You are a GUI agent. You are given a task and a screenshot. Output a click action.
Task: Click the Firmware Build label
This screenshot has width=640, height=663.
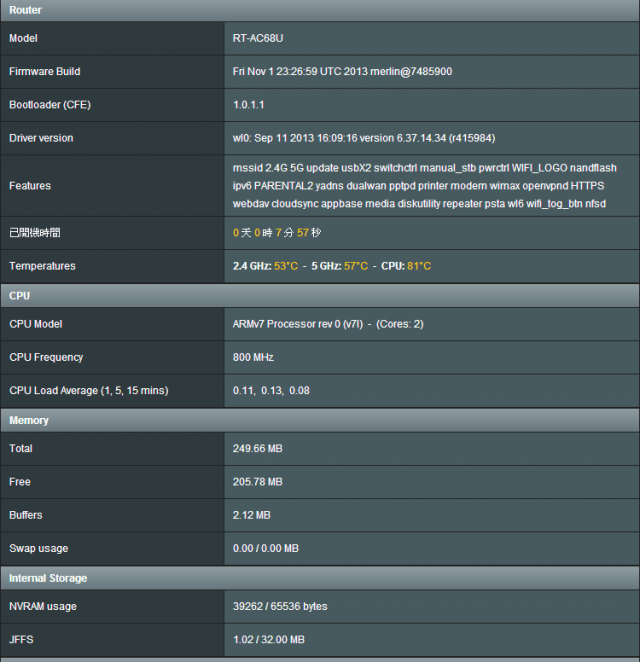coord(45,71)
